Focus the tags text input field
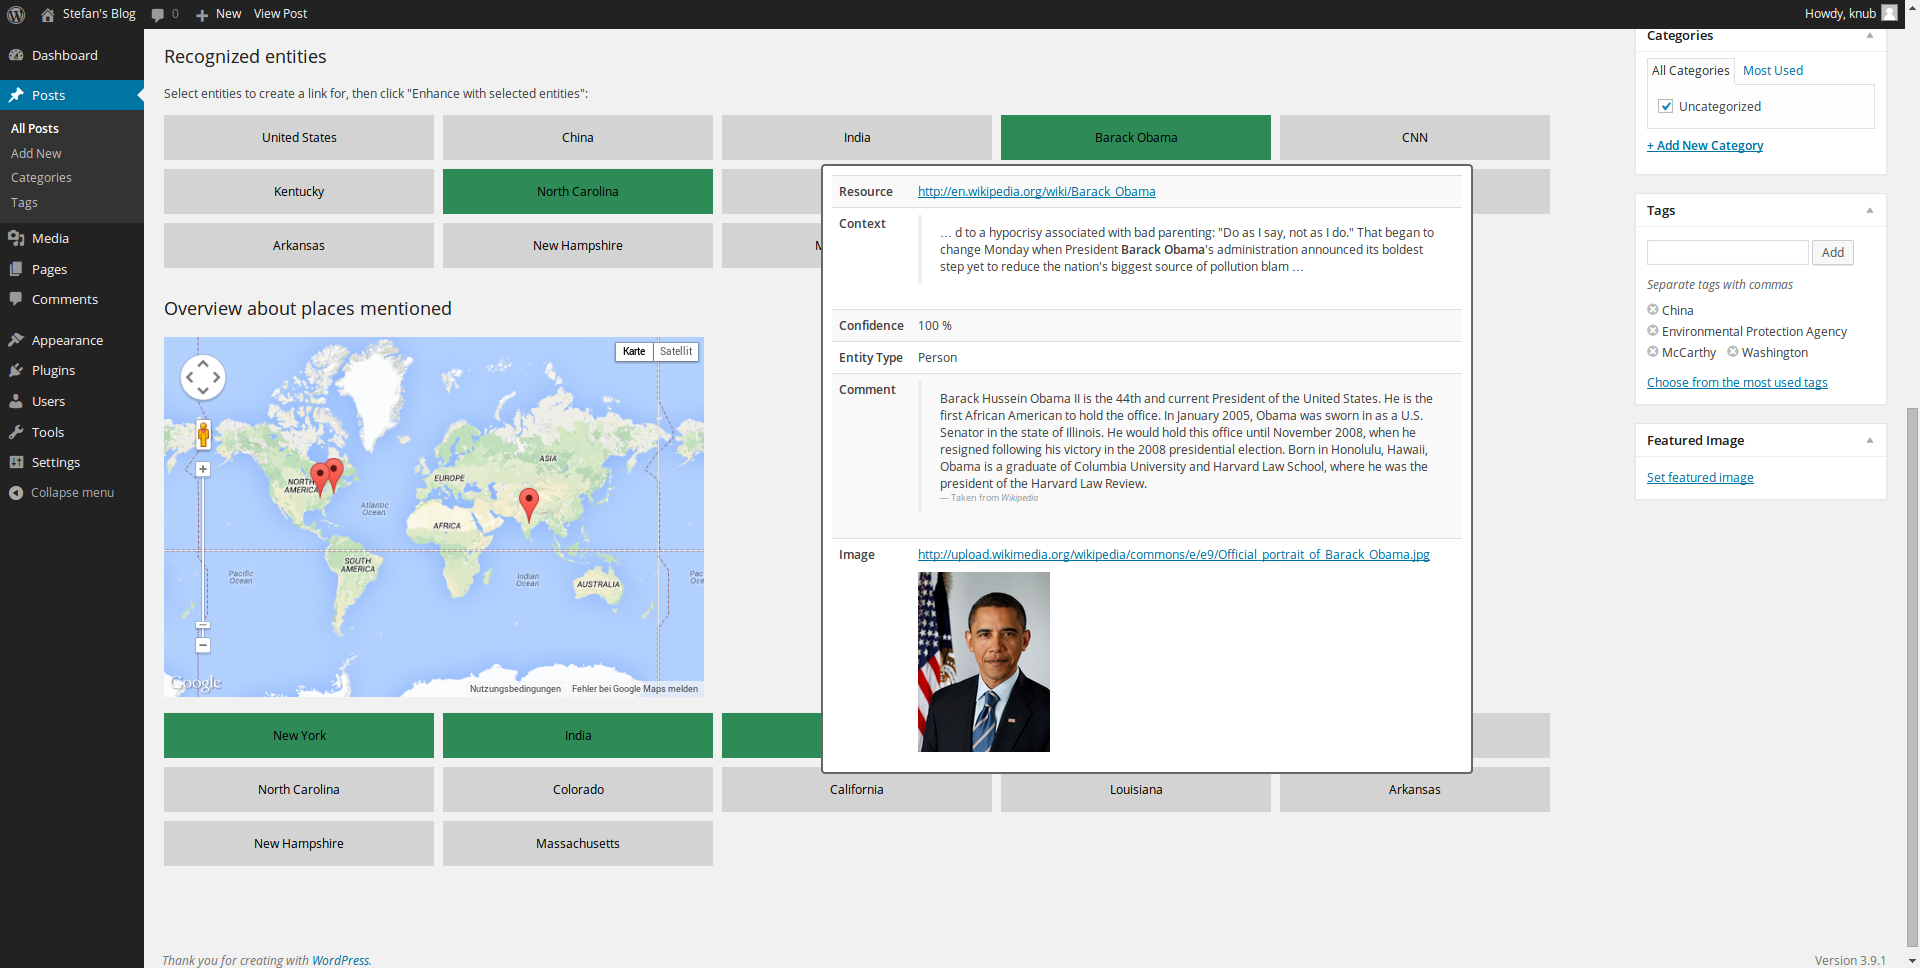1920x968 pixels. tap(1727, 252)
